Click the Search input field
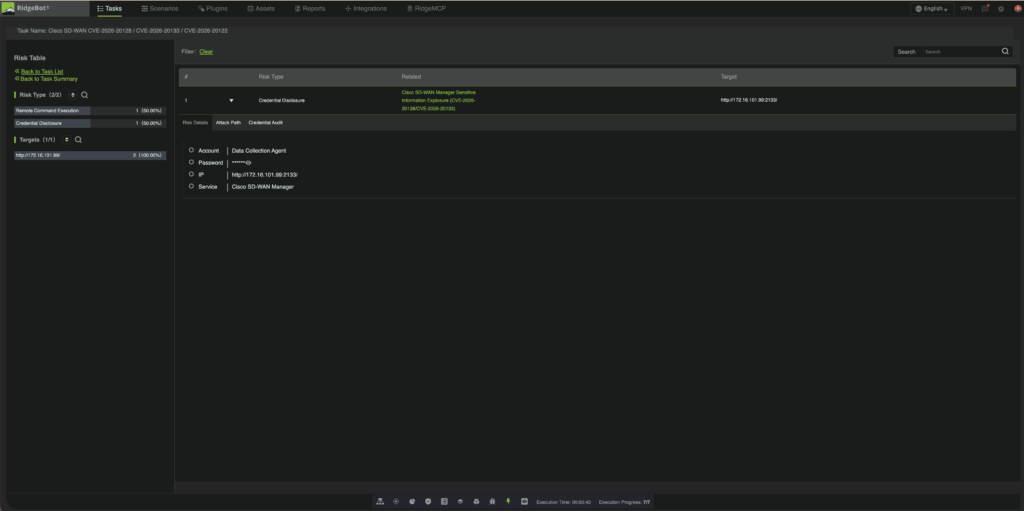The height and width of the screenshot is (511, 1024). pos(958,51)
